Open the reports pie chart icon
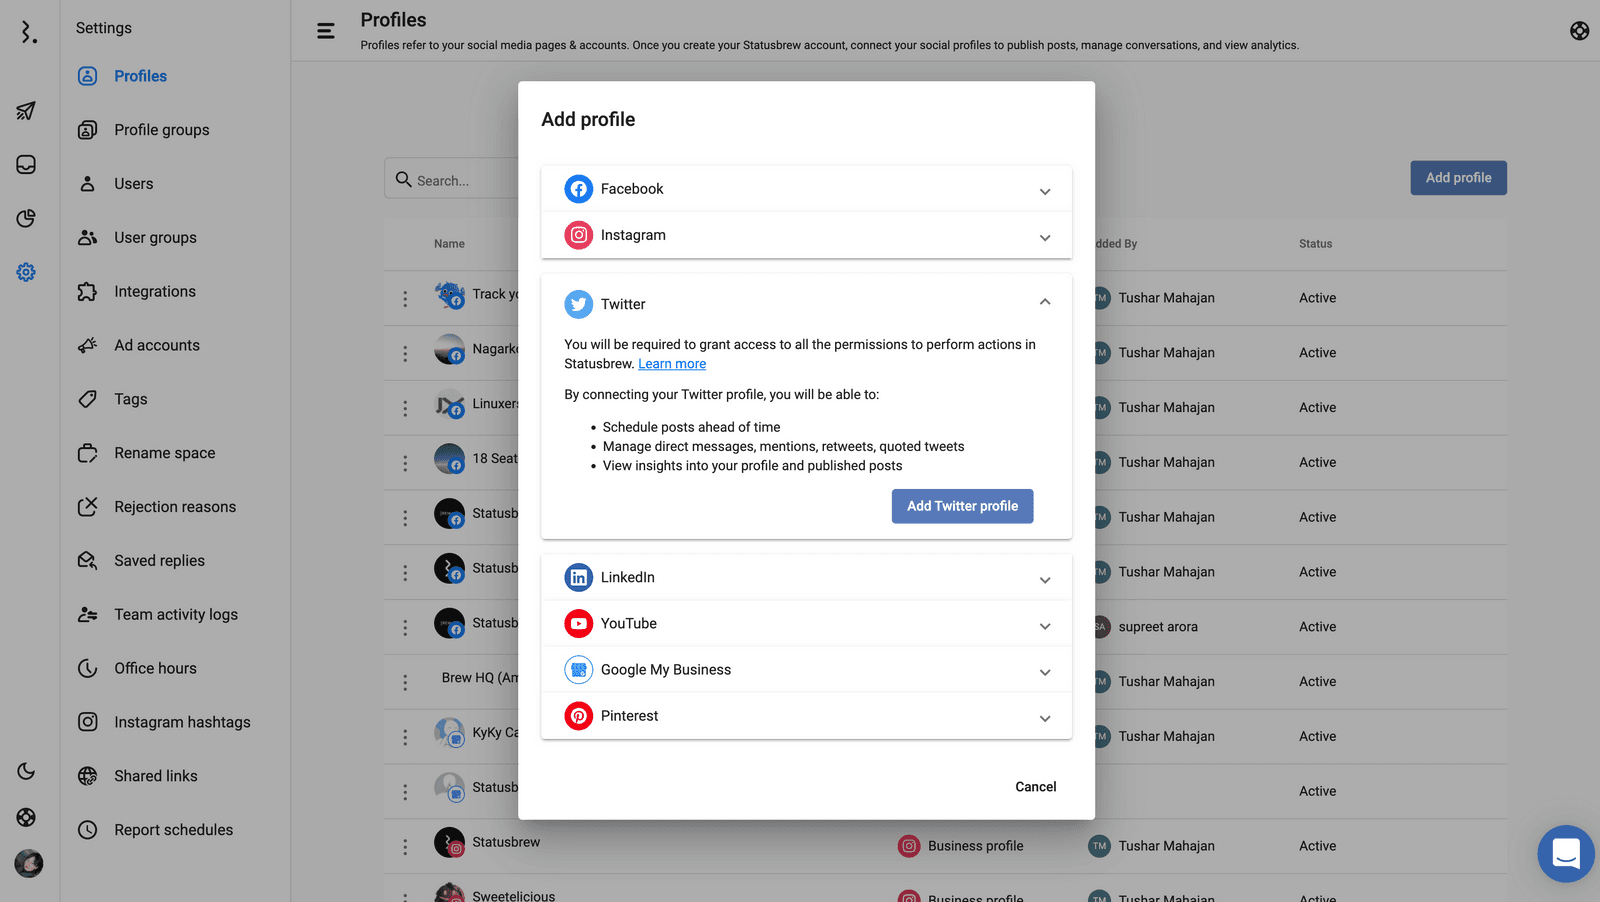This screenshot has height=902, width=1600. click(26, 218)
